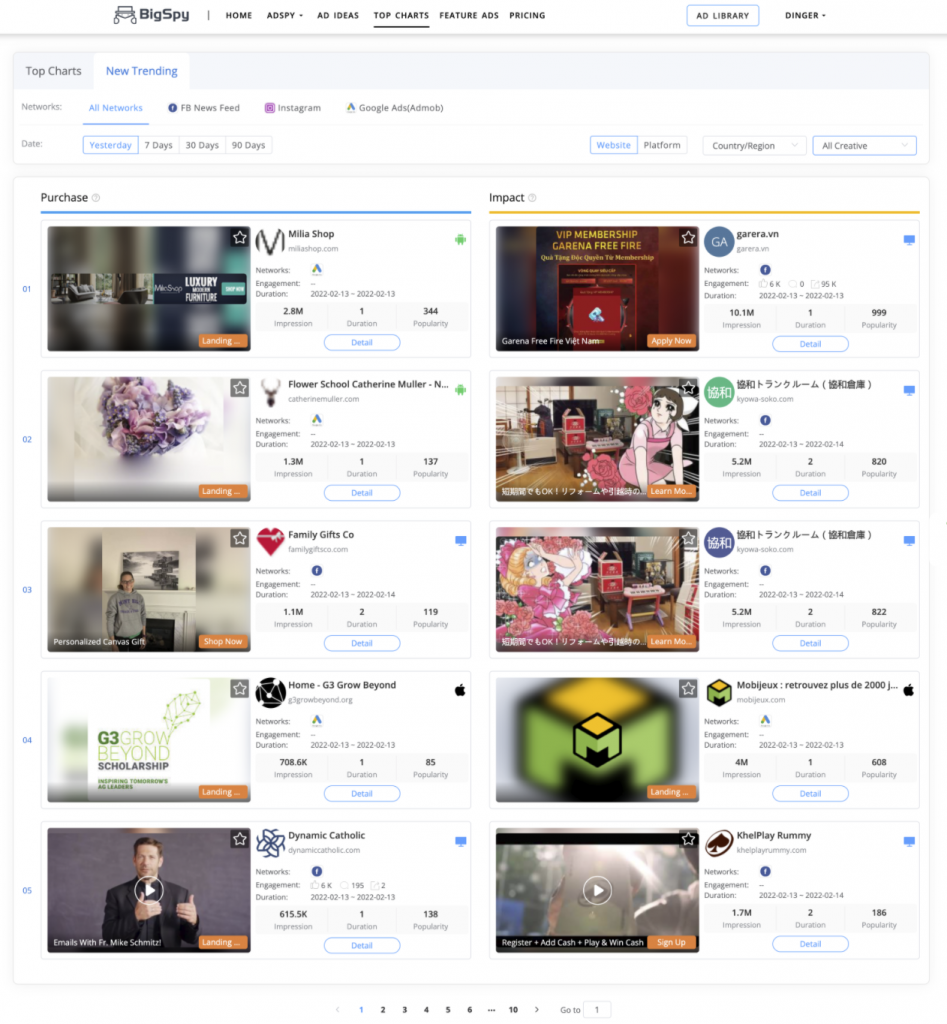Click the Milia Shop advertiser logo
The image size is (947, 1024).
(x=270, y=241)
